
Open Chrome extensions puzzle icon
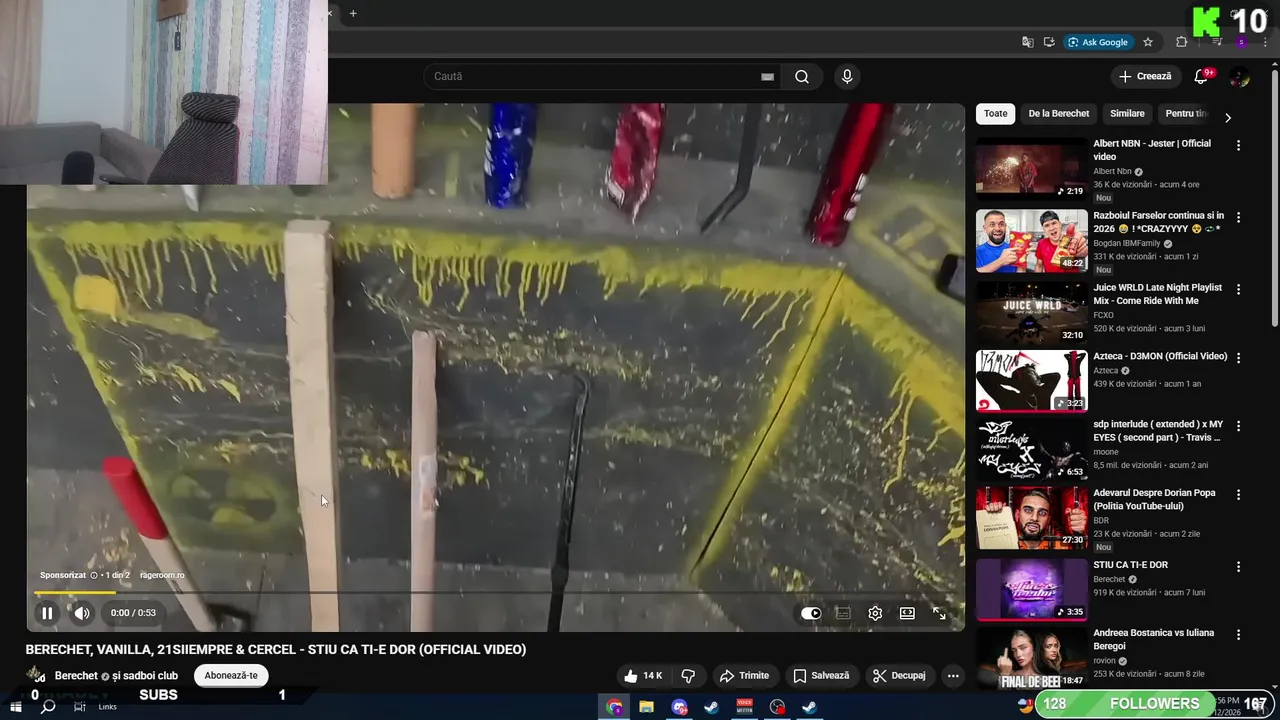(x=1181, y=42)
